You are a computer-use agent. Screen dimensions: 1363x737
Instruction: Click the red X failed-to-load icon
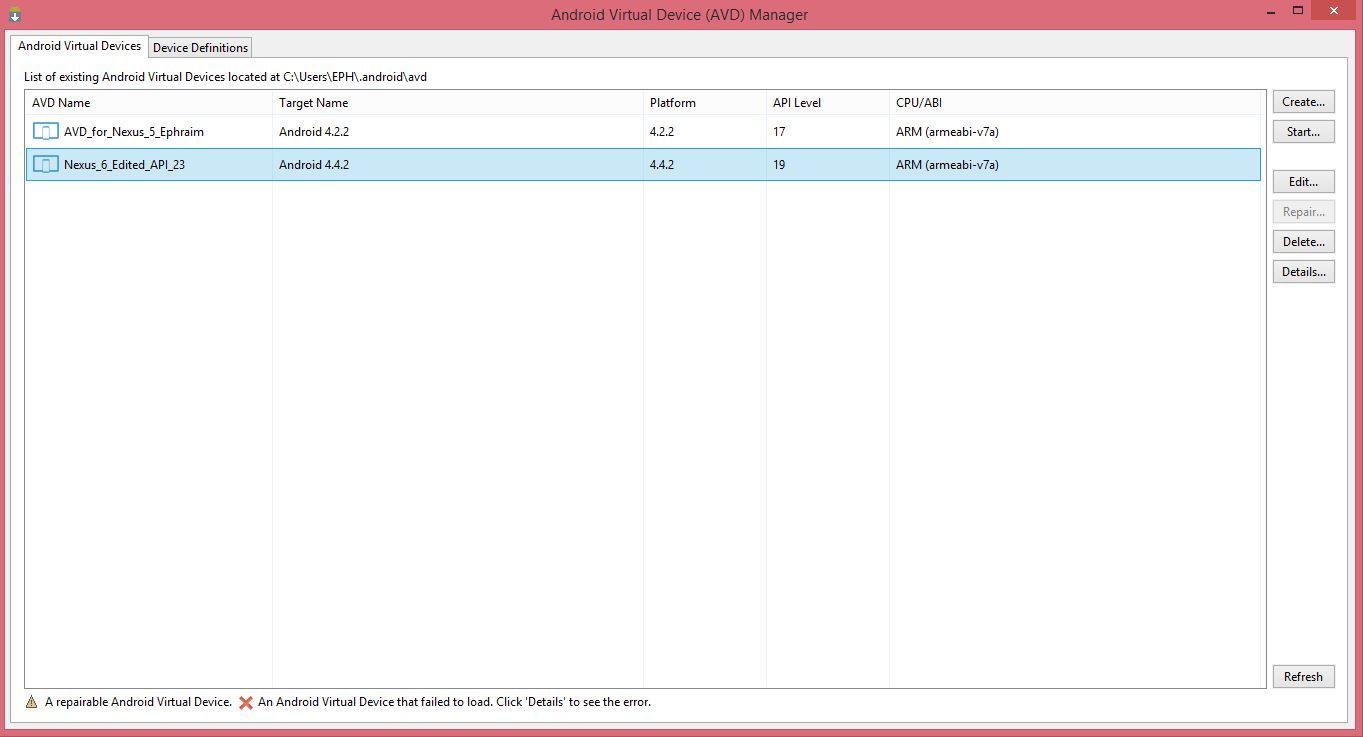pyautogui.click(x=245, y=702)
